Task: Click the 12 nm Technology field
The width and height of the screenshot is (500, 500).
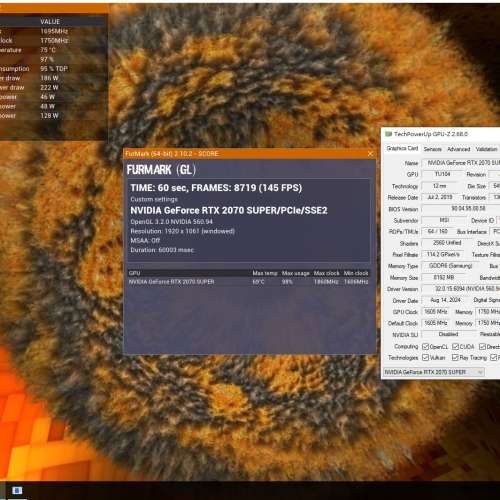Action: coord(439,186)
